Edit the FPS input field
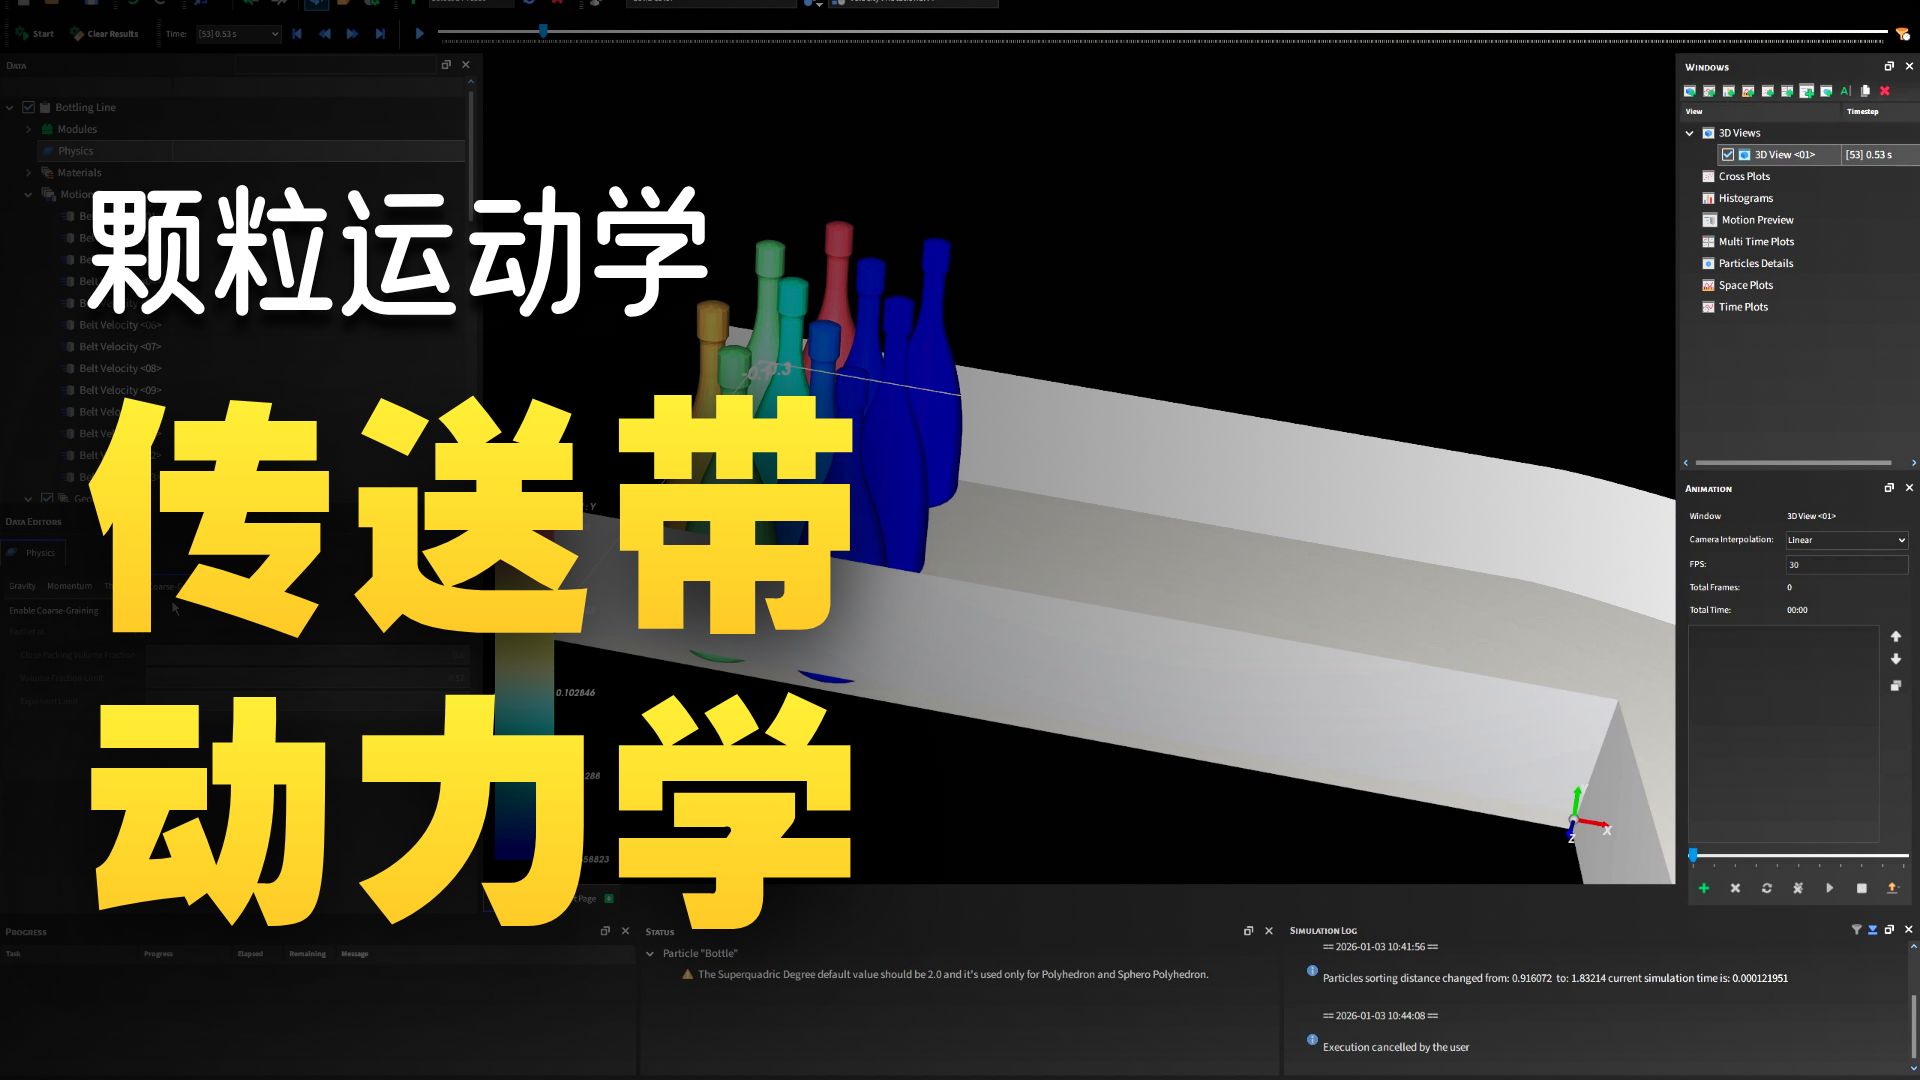The width and height of the screenshot is (1920, 1080). point(1846,564)
